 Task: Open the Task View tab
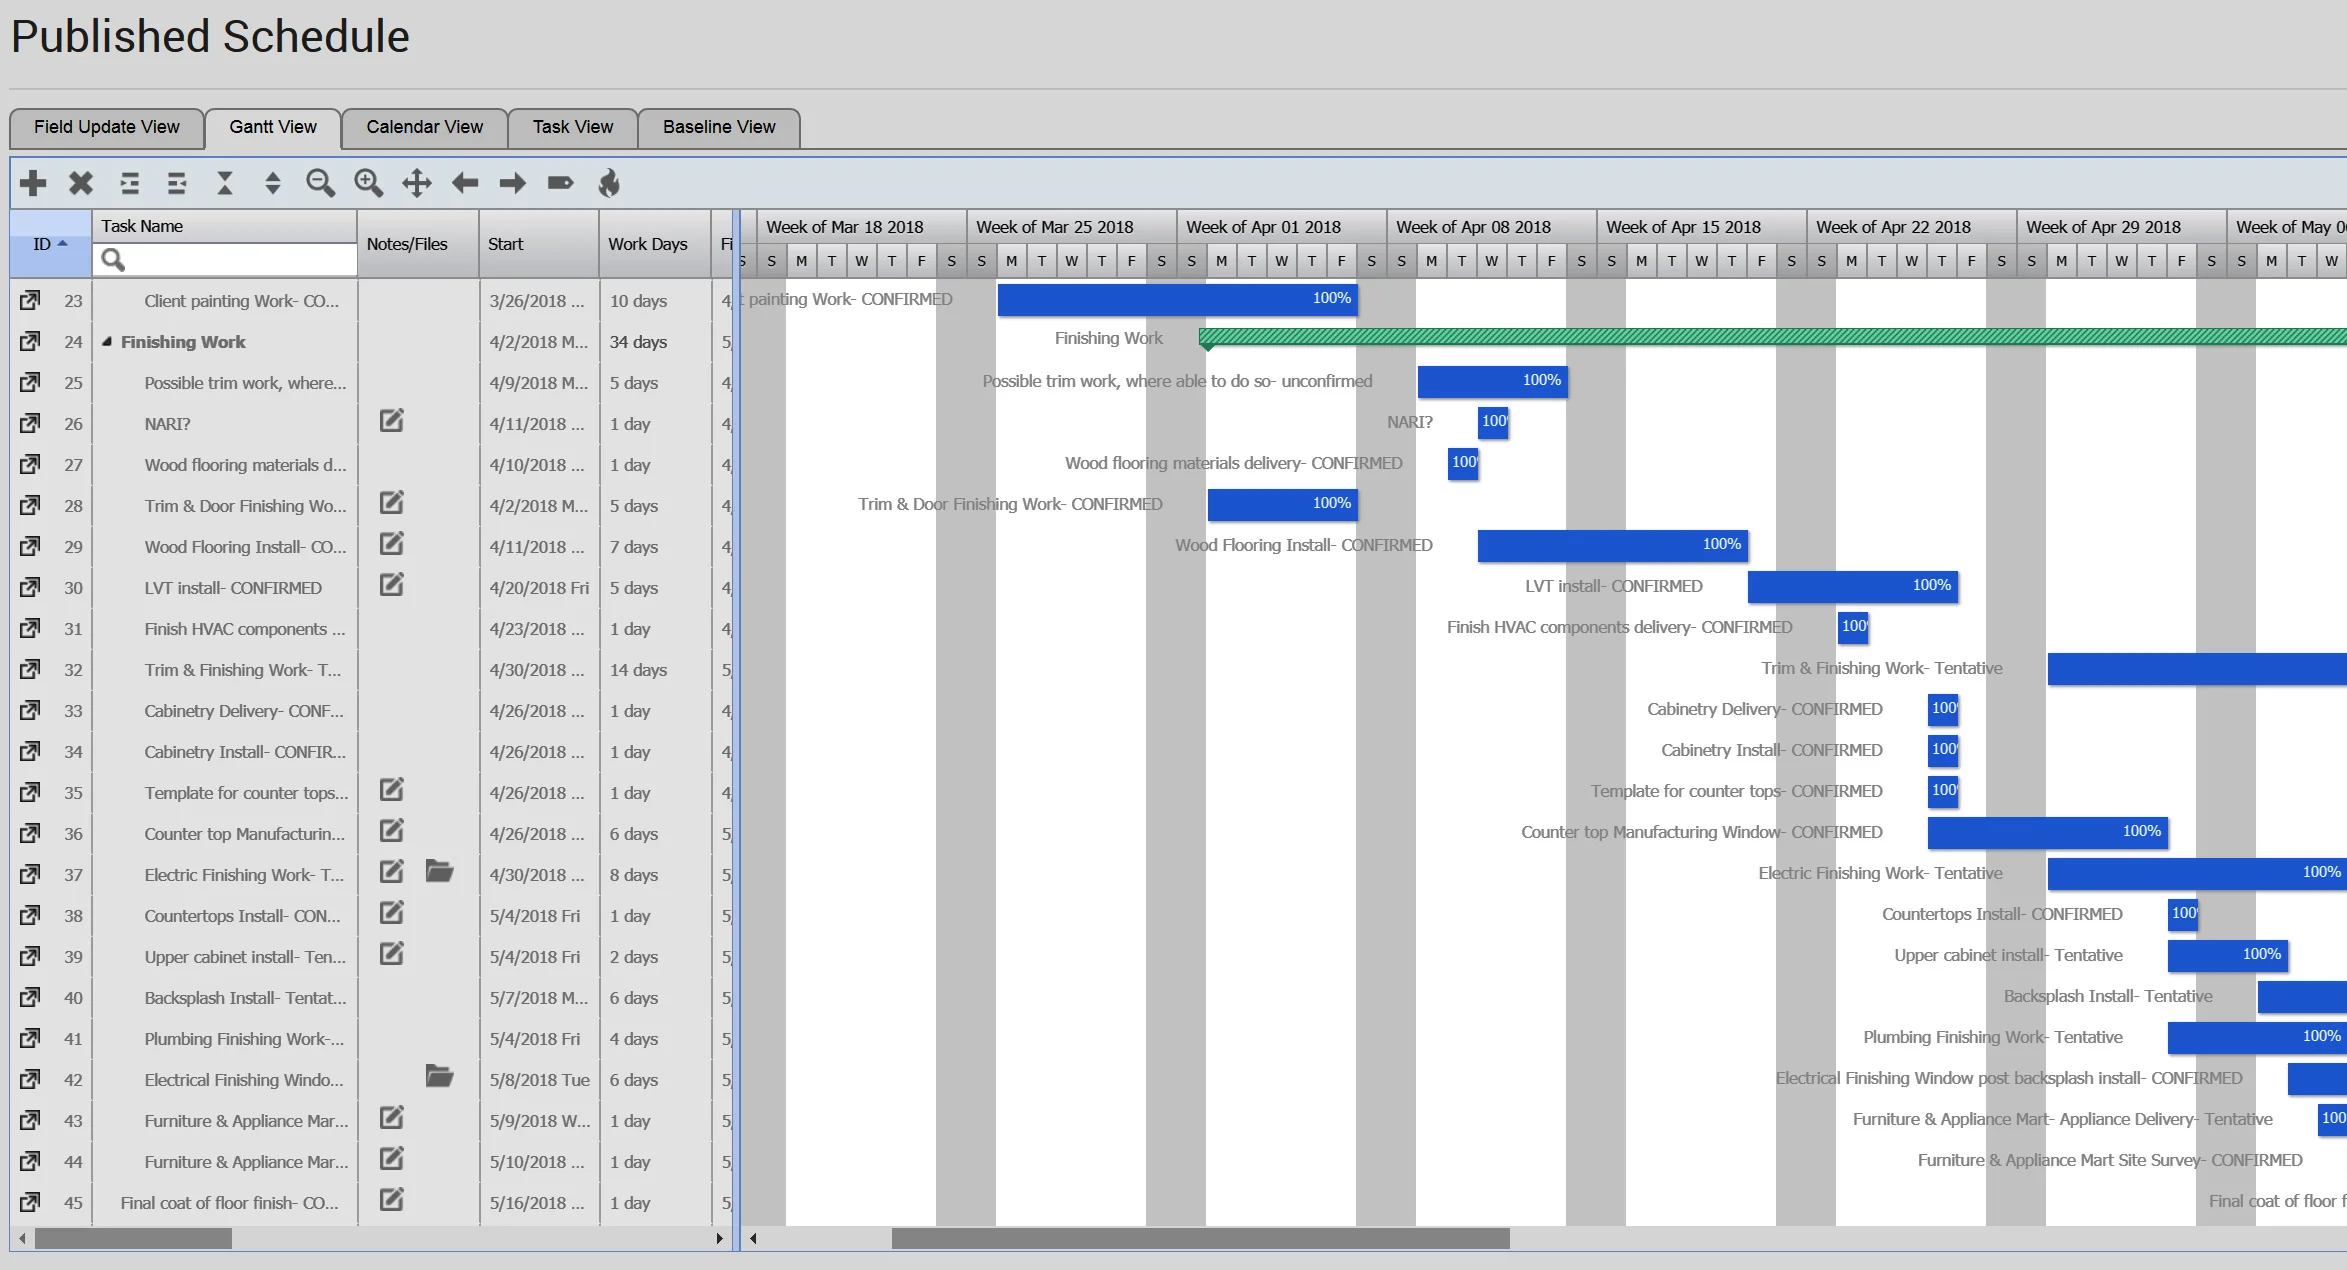point(573,128)
